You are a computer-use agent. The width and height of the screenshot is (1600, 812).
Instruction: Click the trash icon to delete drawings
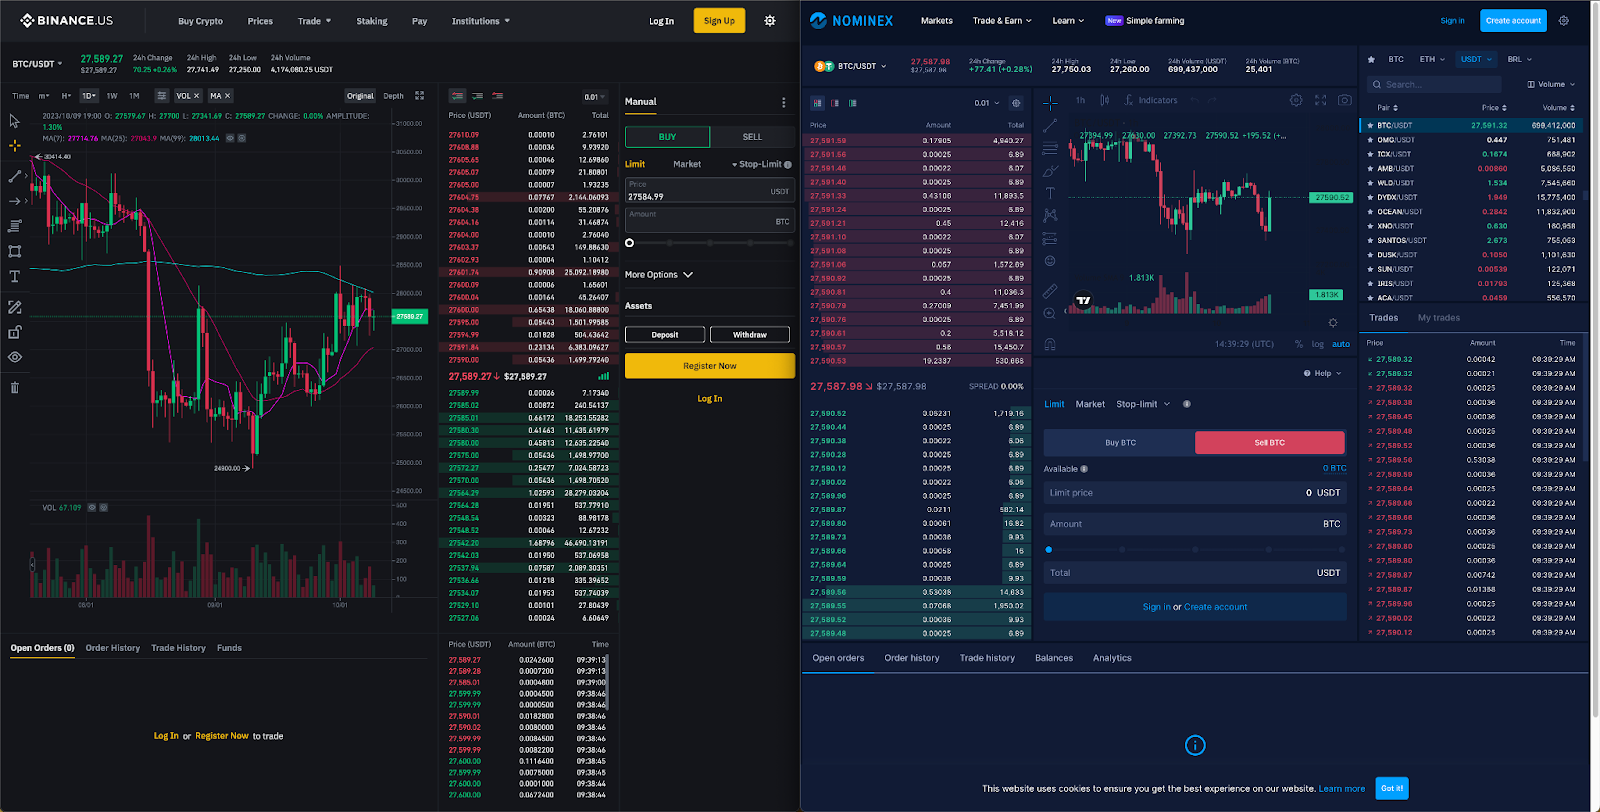pyautogui.click(x=14, y=387)
